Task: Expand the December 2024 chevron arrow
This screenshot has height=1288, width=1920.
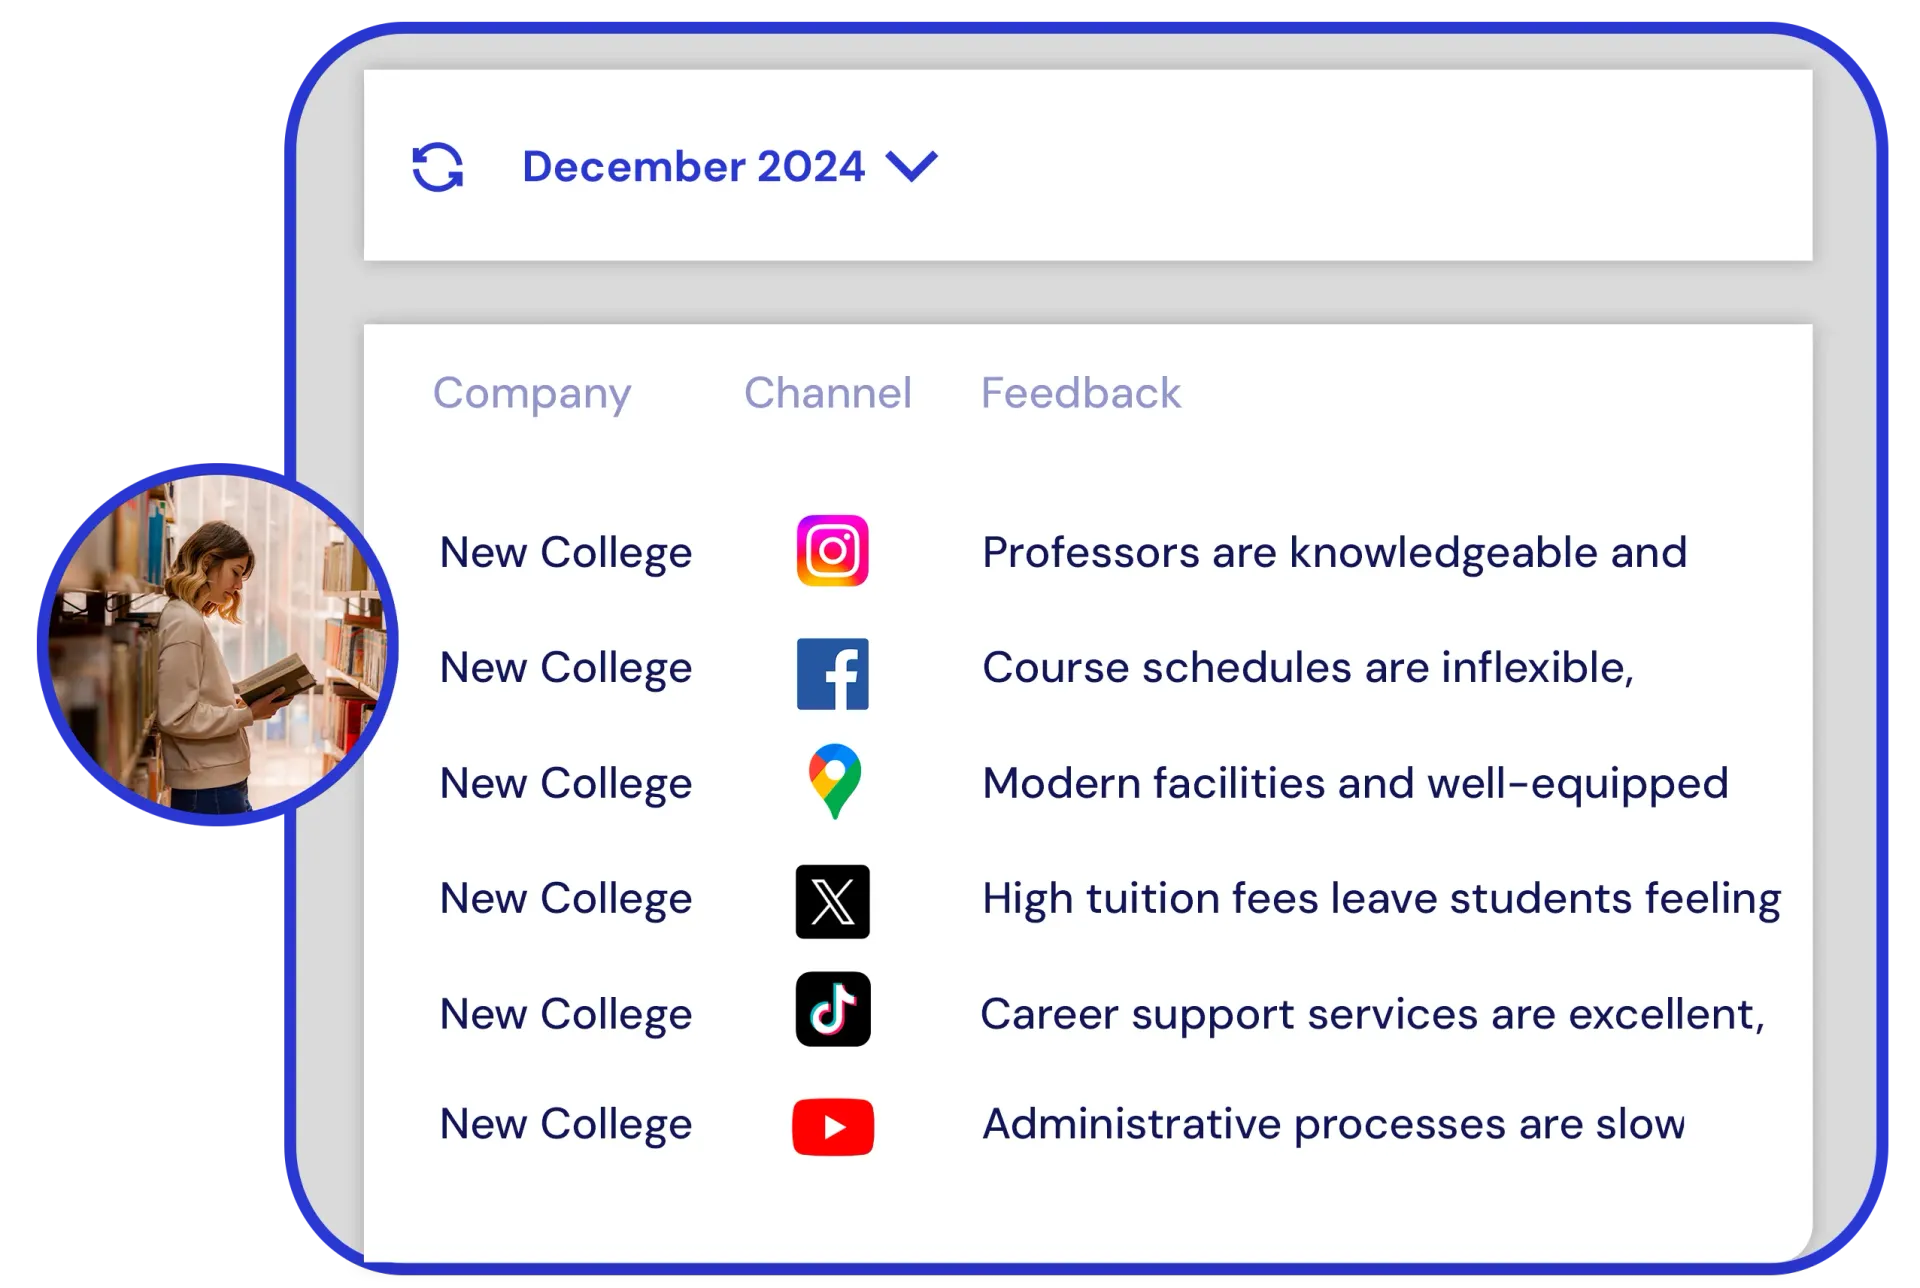Action: [912, 166]
